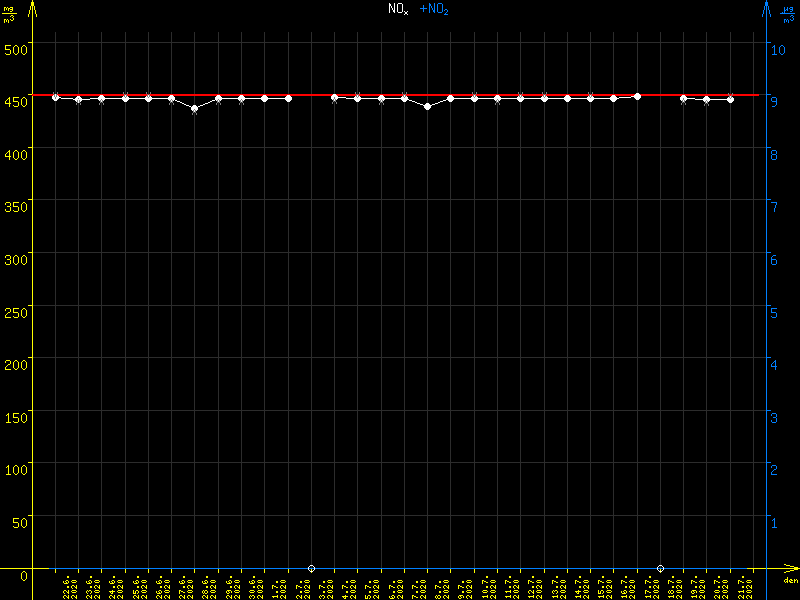The height and width of the screenshot is (600, 800).
Task: Click the yellow mg/m3 unit label
Action: (x=10, y=14)
